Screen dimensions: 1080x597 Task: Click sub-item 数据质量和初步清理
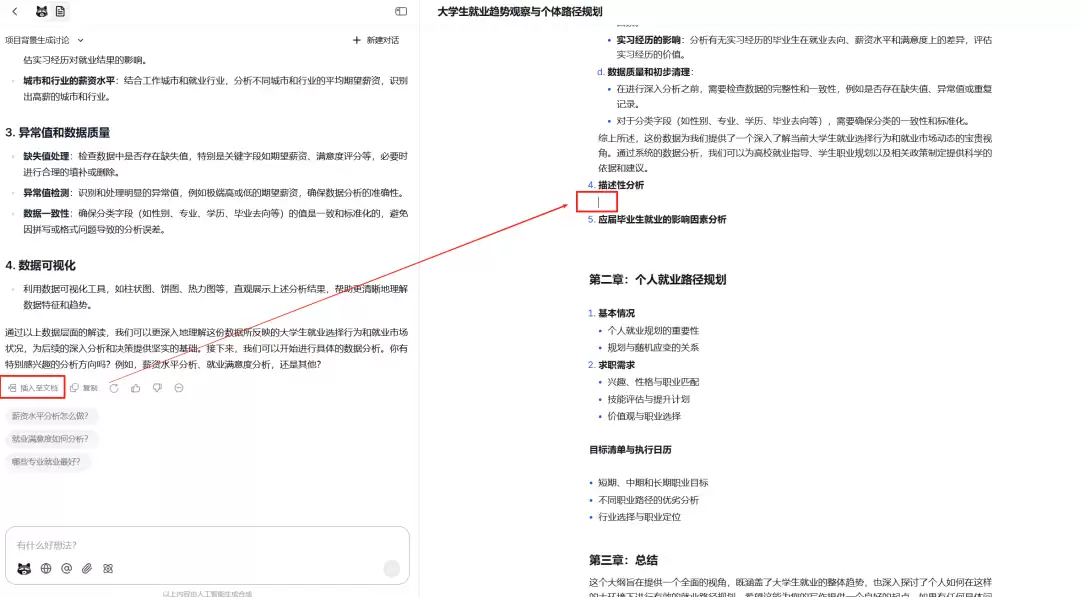[650, 72]
